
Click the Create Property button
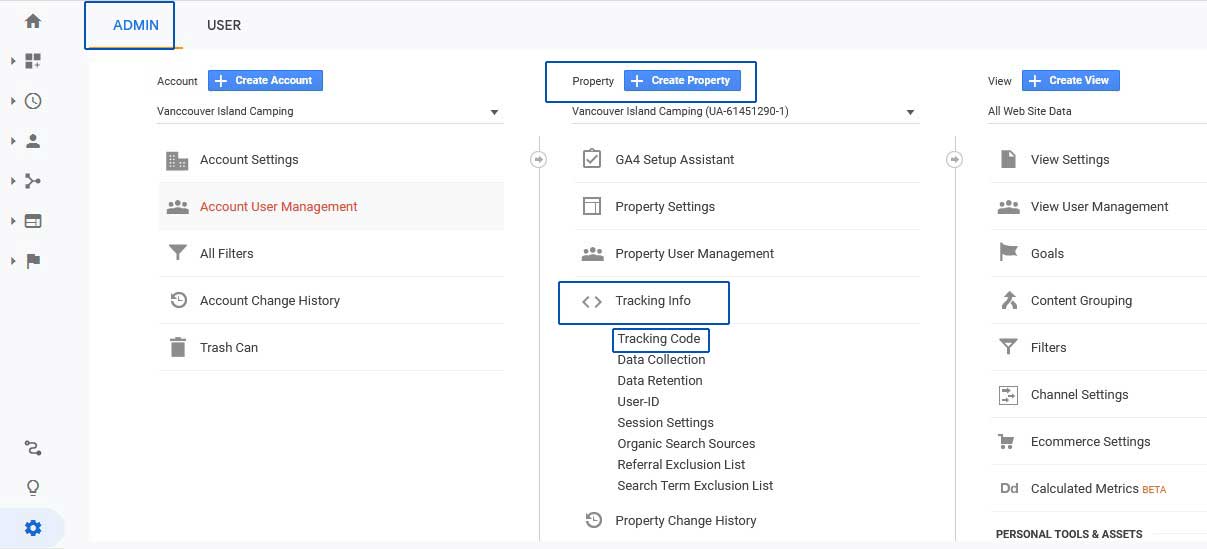coord(681,80)
